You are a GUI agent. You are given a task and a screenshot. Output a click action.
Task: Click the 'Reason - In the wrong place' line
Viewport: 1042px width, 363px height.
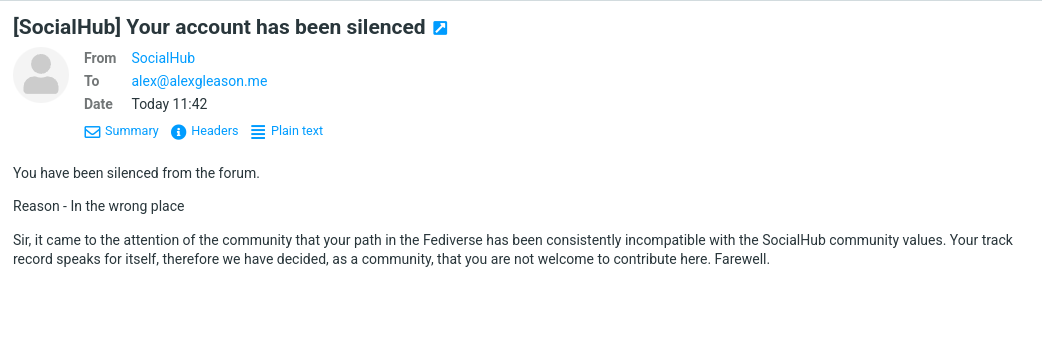[x=98, y=206]
